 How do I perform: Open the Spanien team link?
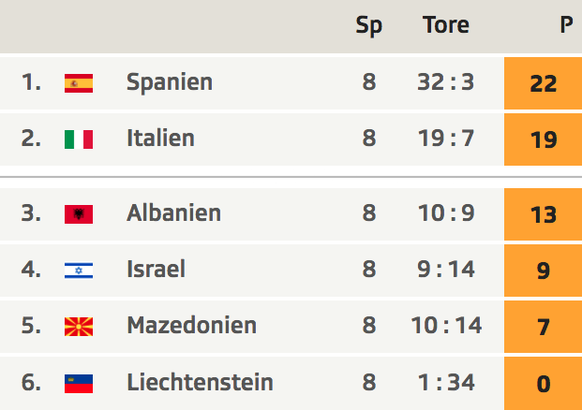[x=170, y=82]
